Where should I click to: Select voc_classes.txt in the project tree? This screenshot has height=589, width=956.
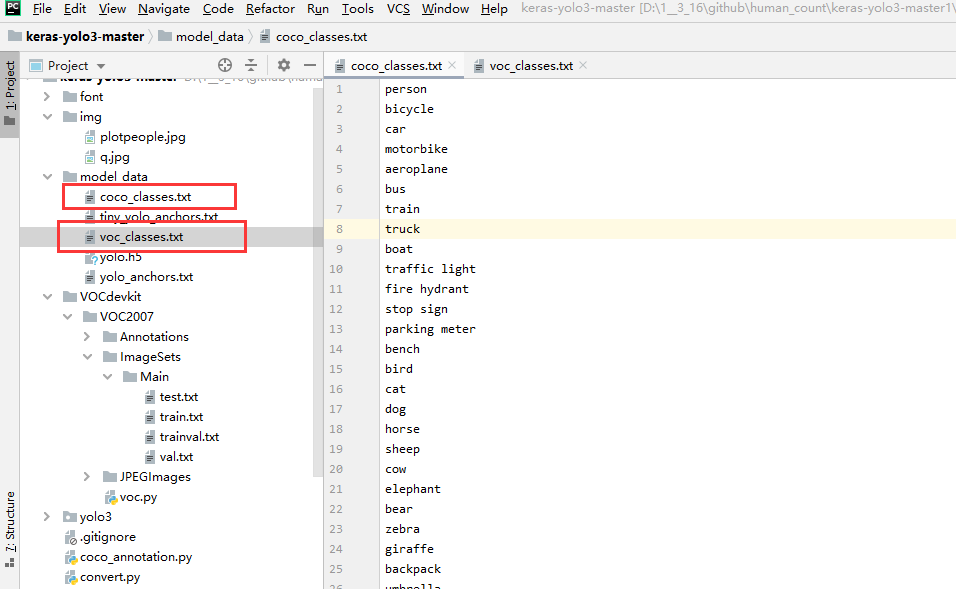coord(141,237)
